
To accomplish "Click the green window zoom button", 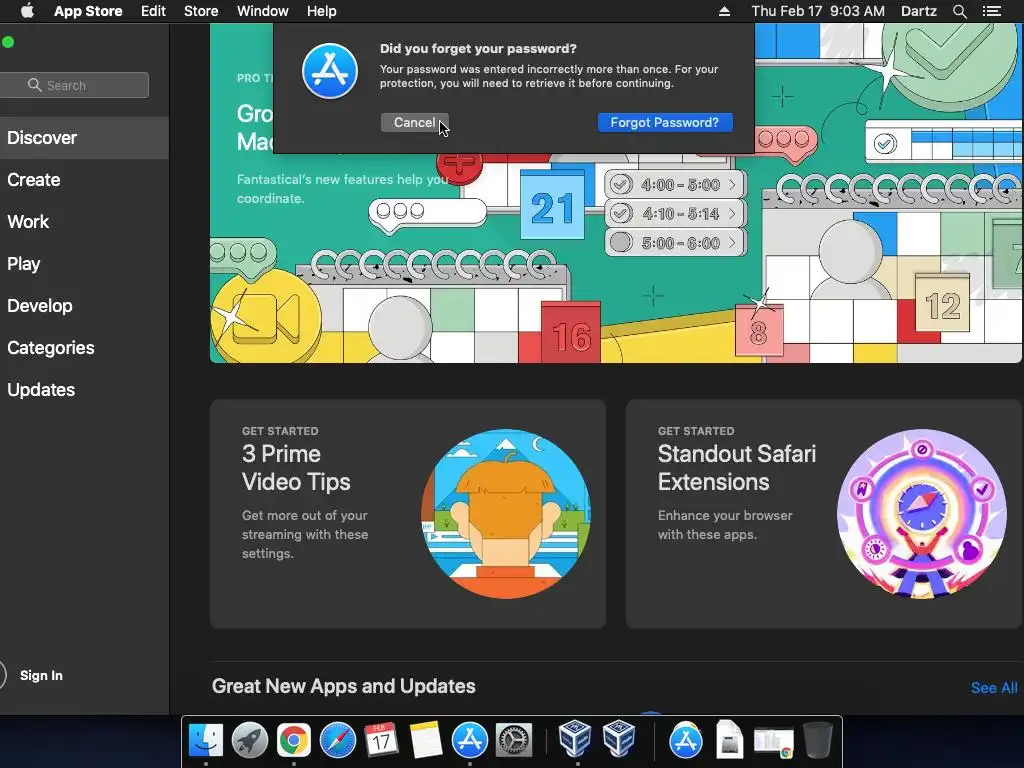I will [x=8, y=42].
